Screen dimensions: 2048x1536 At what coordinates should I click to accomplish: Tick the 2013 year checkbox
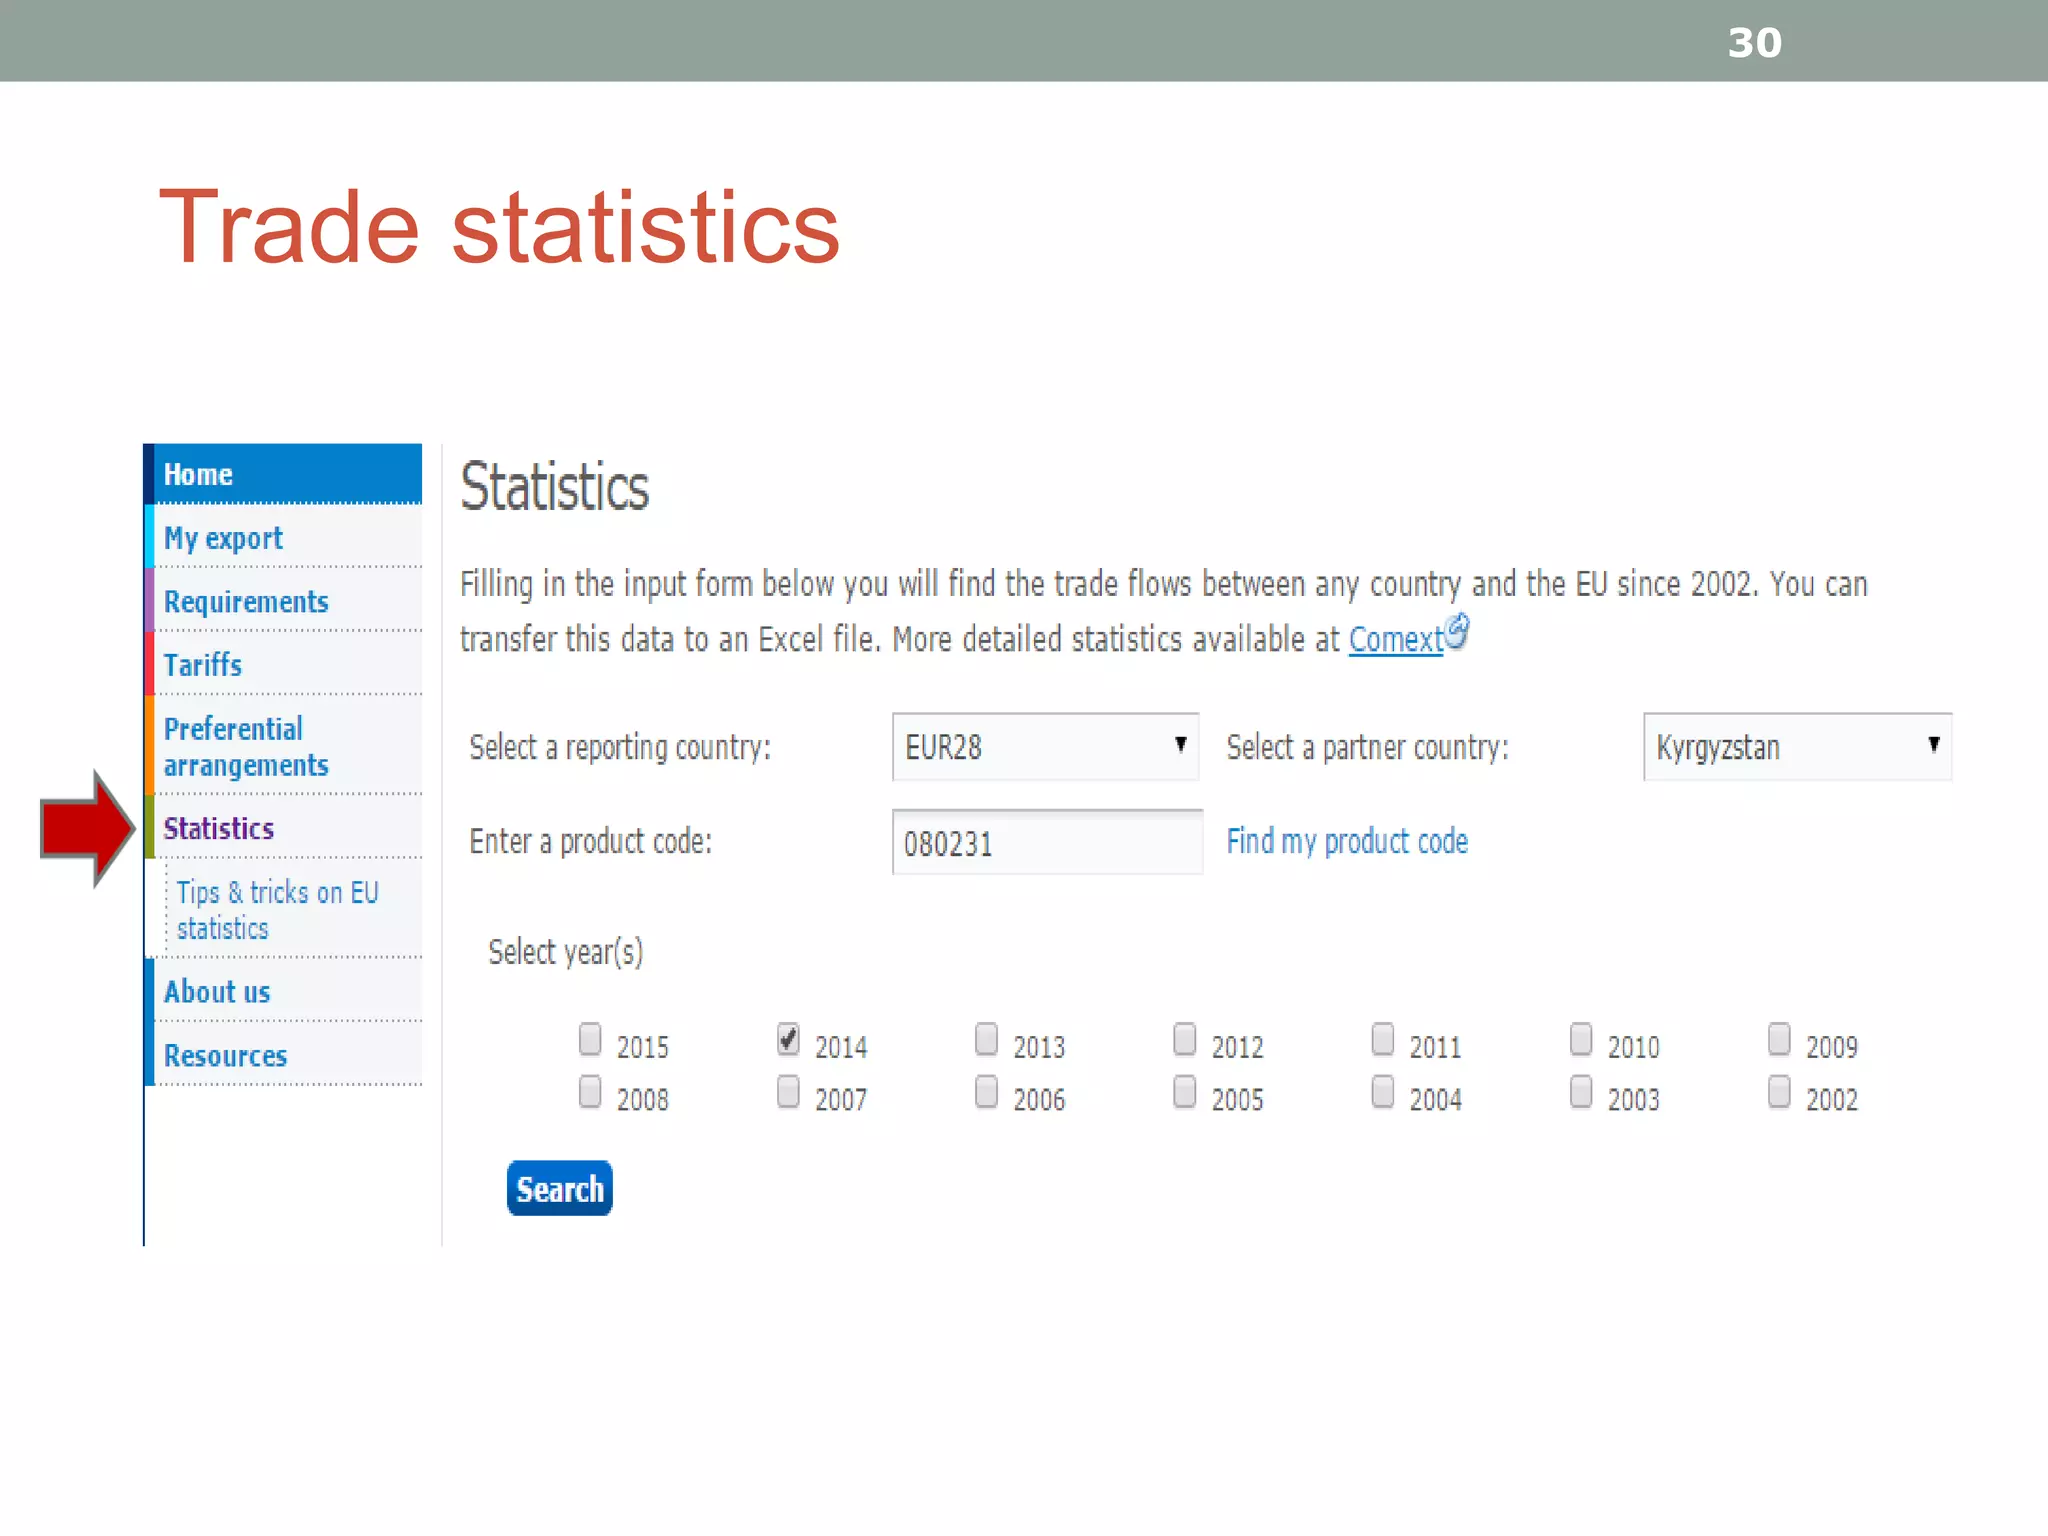(x=986, y=1039)
